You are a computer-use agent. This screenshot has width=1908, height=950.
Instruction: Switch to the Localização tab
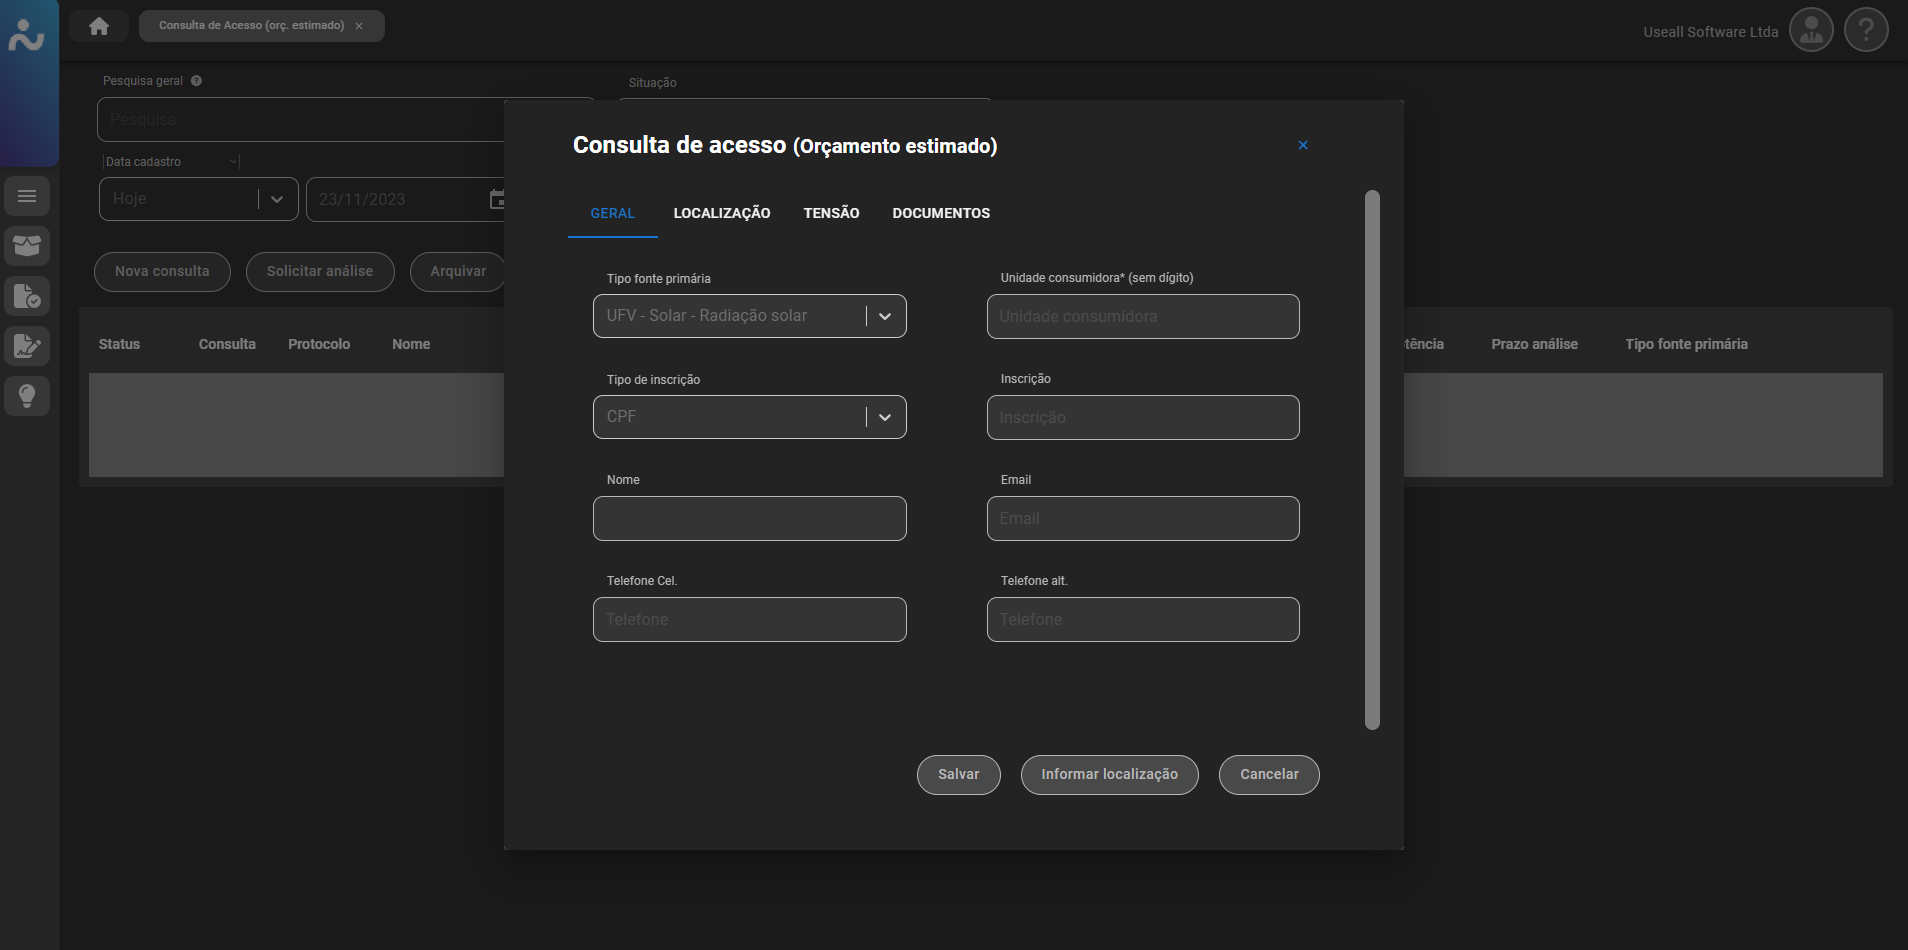tap(721, 213)
